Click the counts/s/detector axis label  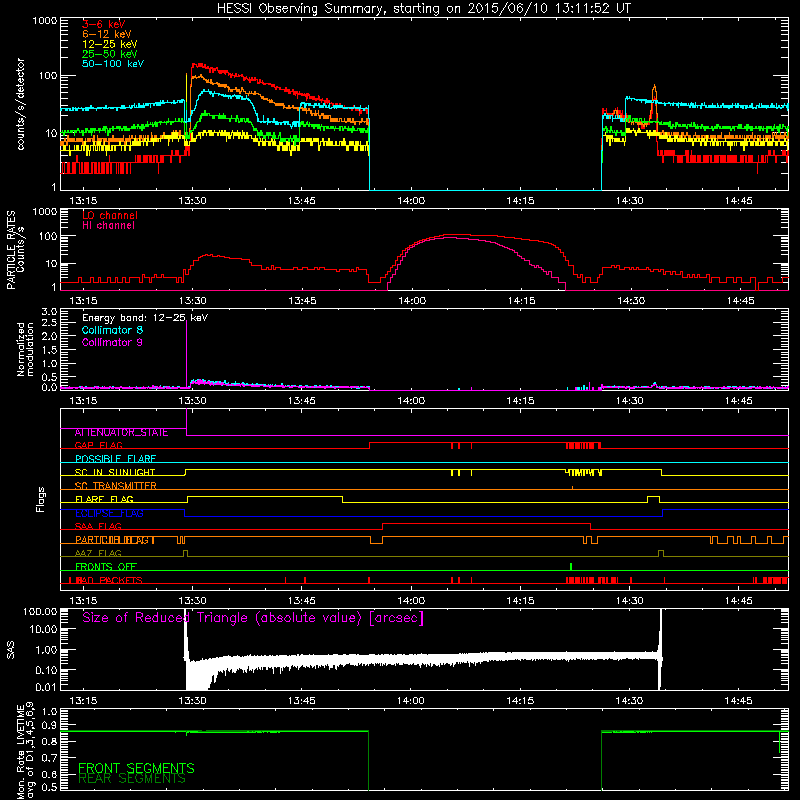(21, 104)
